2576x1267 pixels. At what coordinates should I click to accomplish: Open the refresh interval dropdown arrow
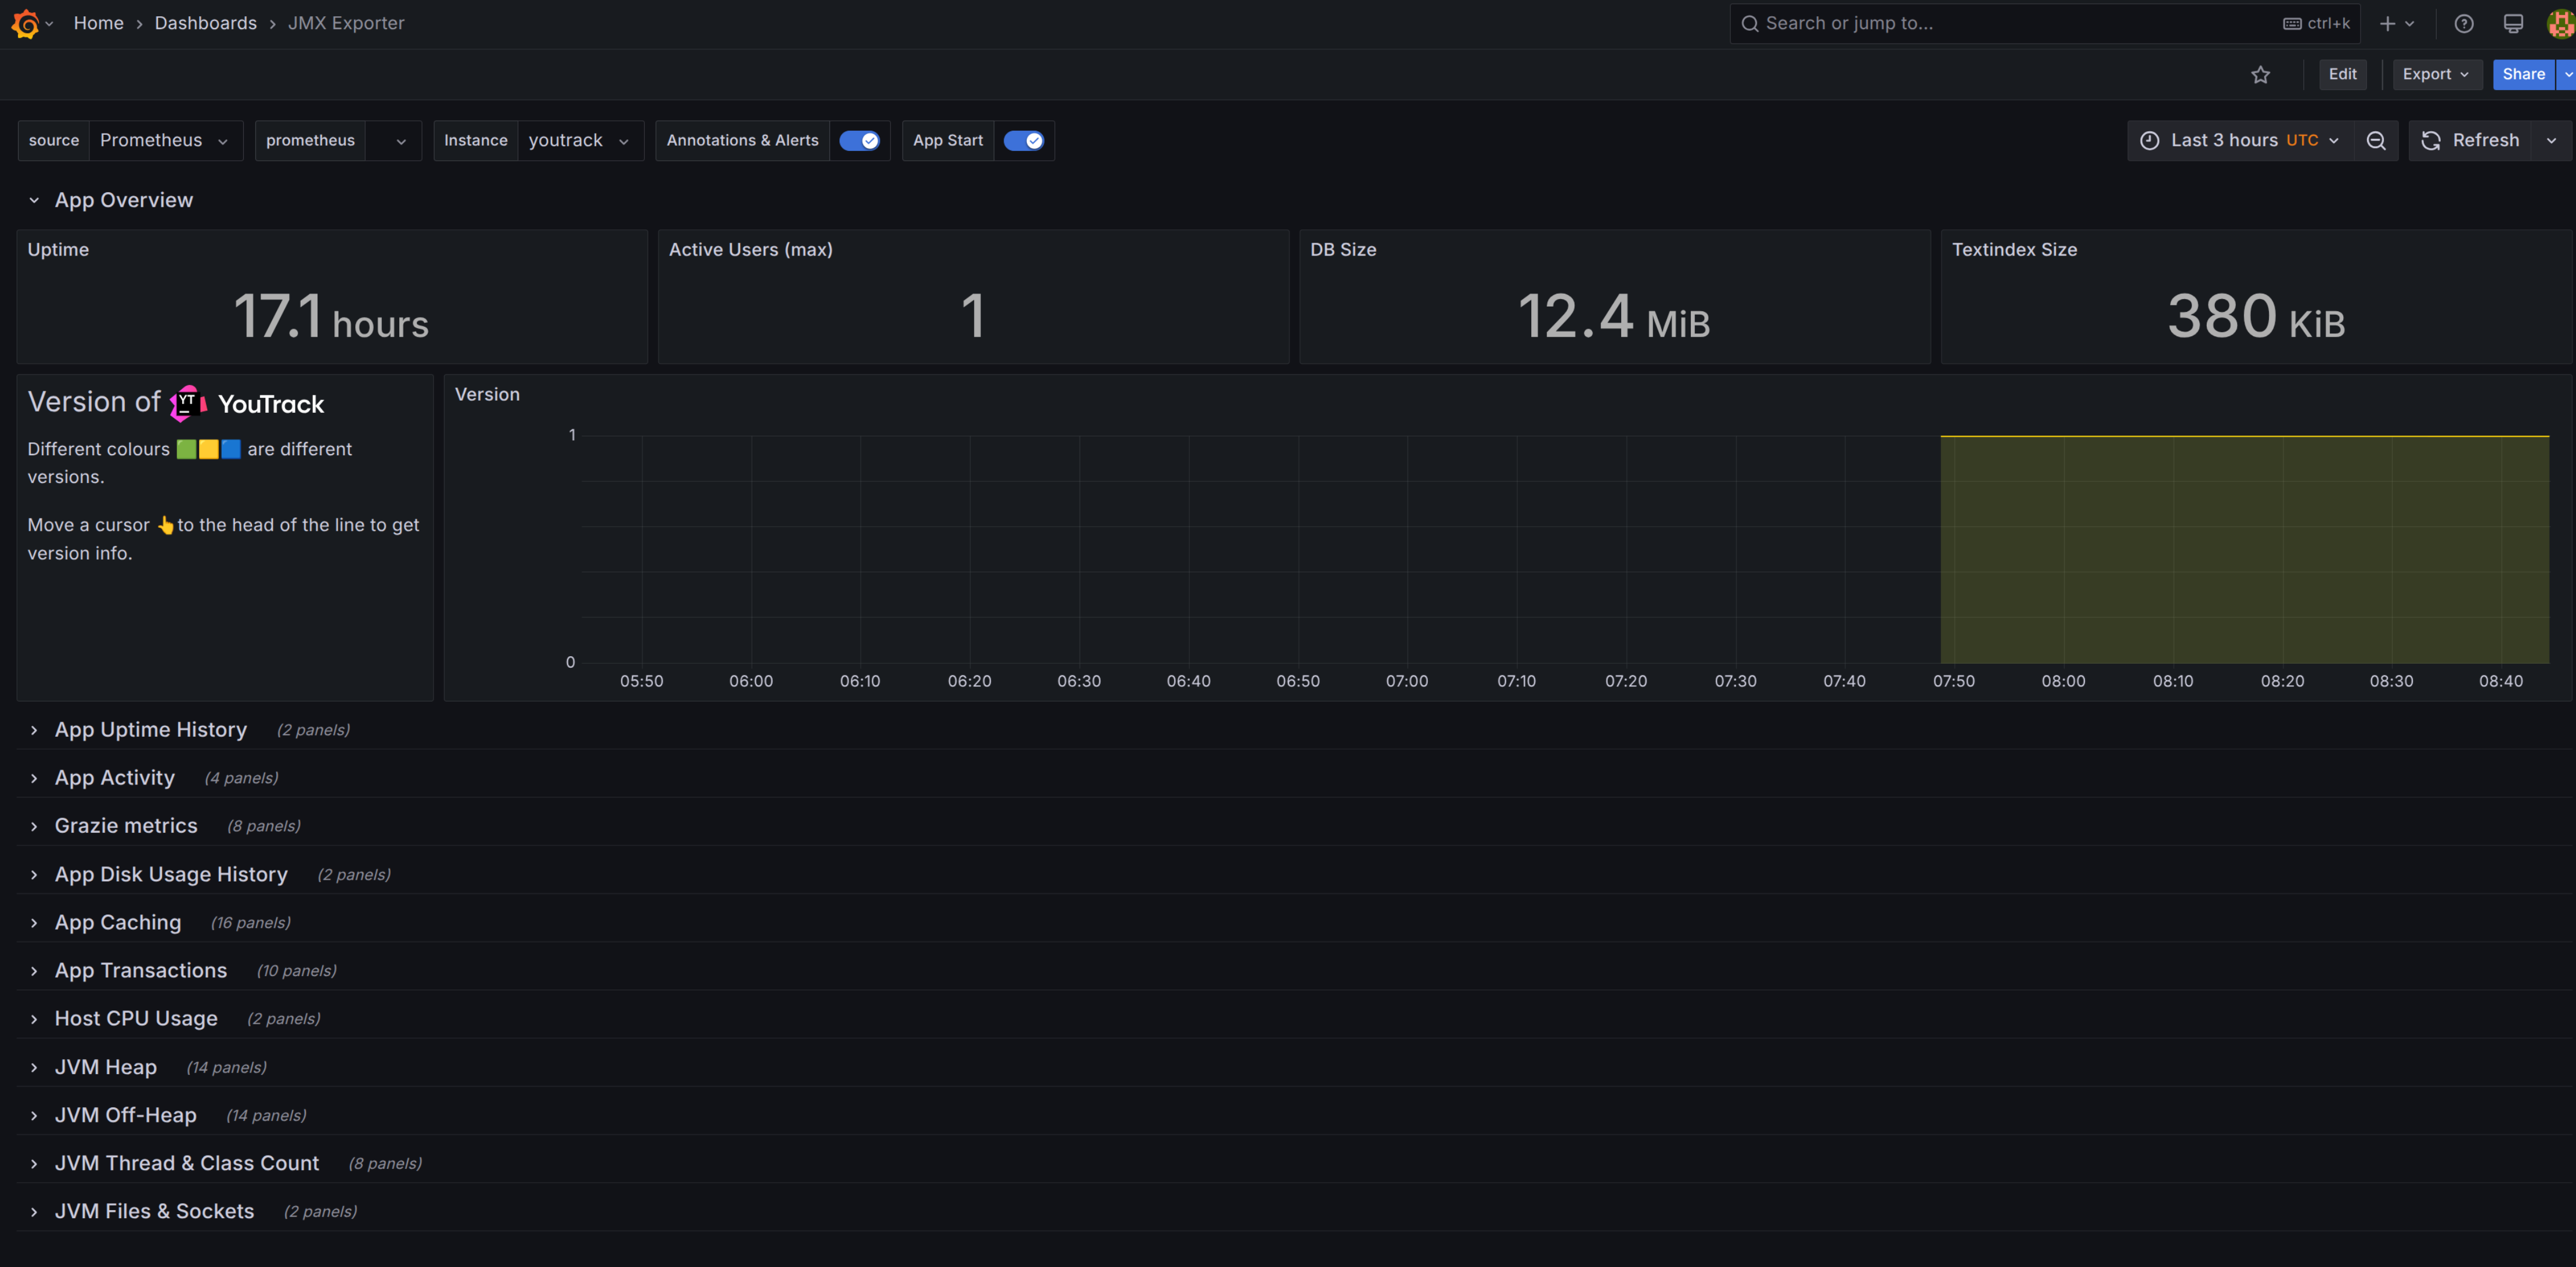[2552, 140]
